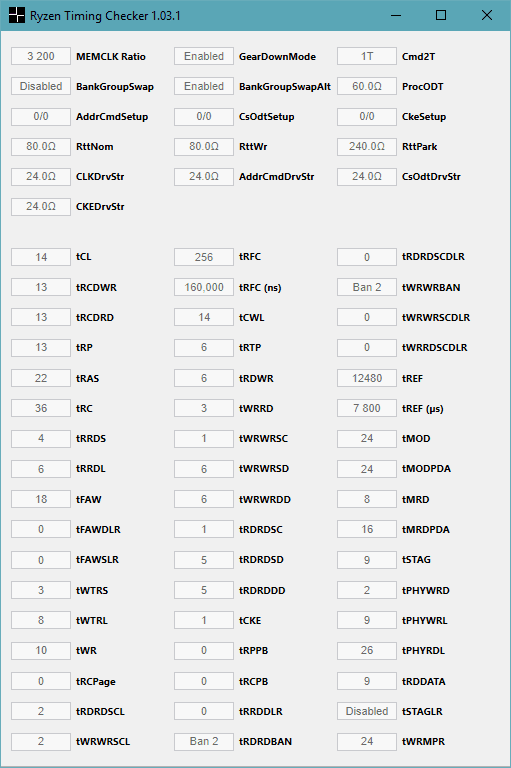Click the CKEDrvStr 24.0Ω field
Screen dimensions: 511x768
tap(41, 206)
